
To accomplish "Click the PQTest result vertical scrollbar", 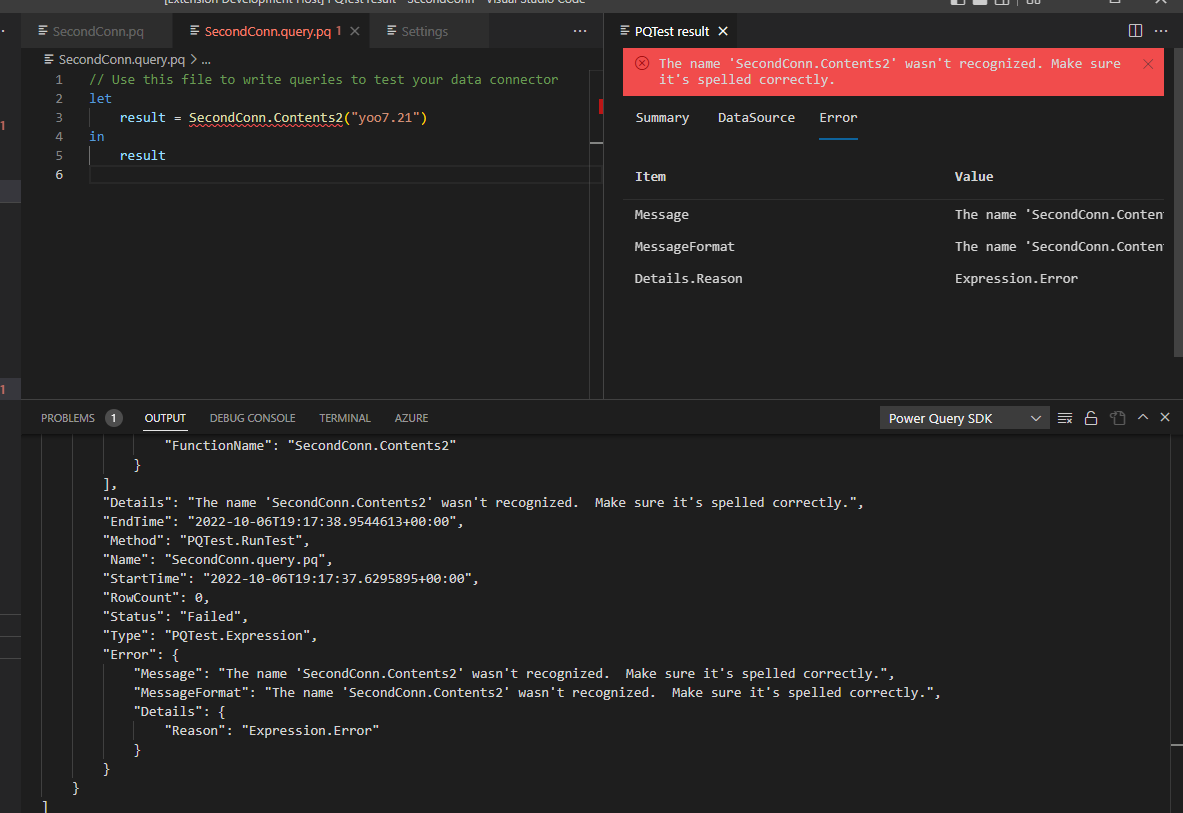I will click(1178, 204).
